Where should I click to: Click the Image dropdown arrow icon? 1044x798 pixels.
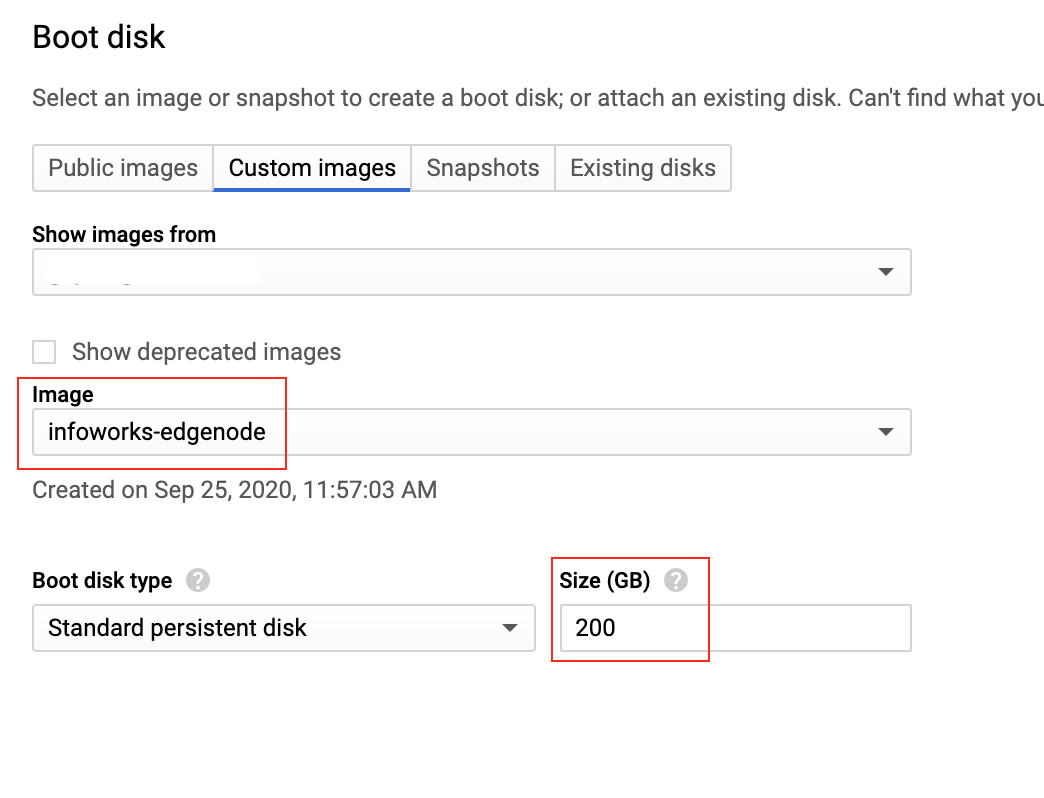coord(886,432)
